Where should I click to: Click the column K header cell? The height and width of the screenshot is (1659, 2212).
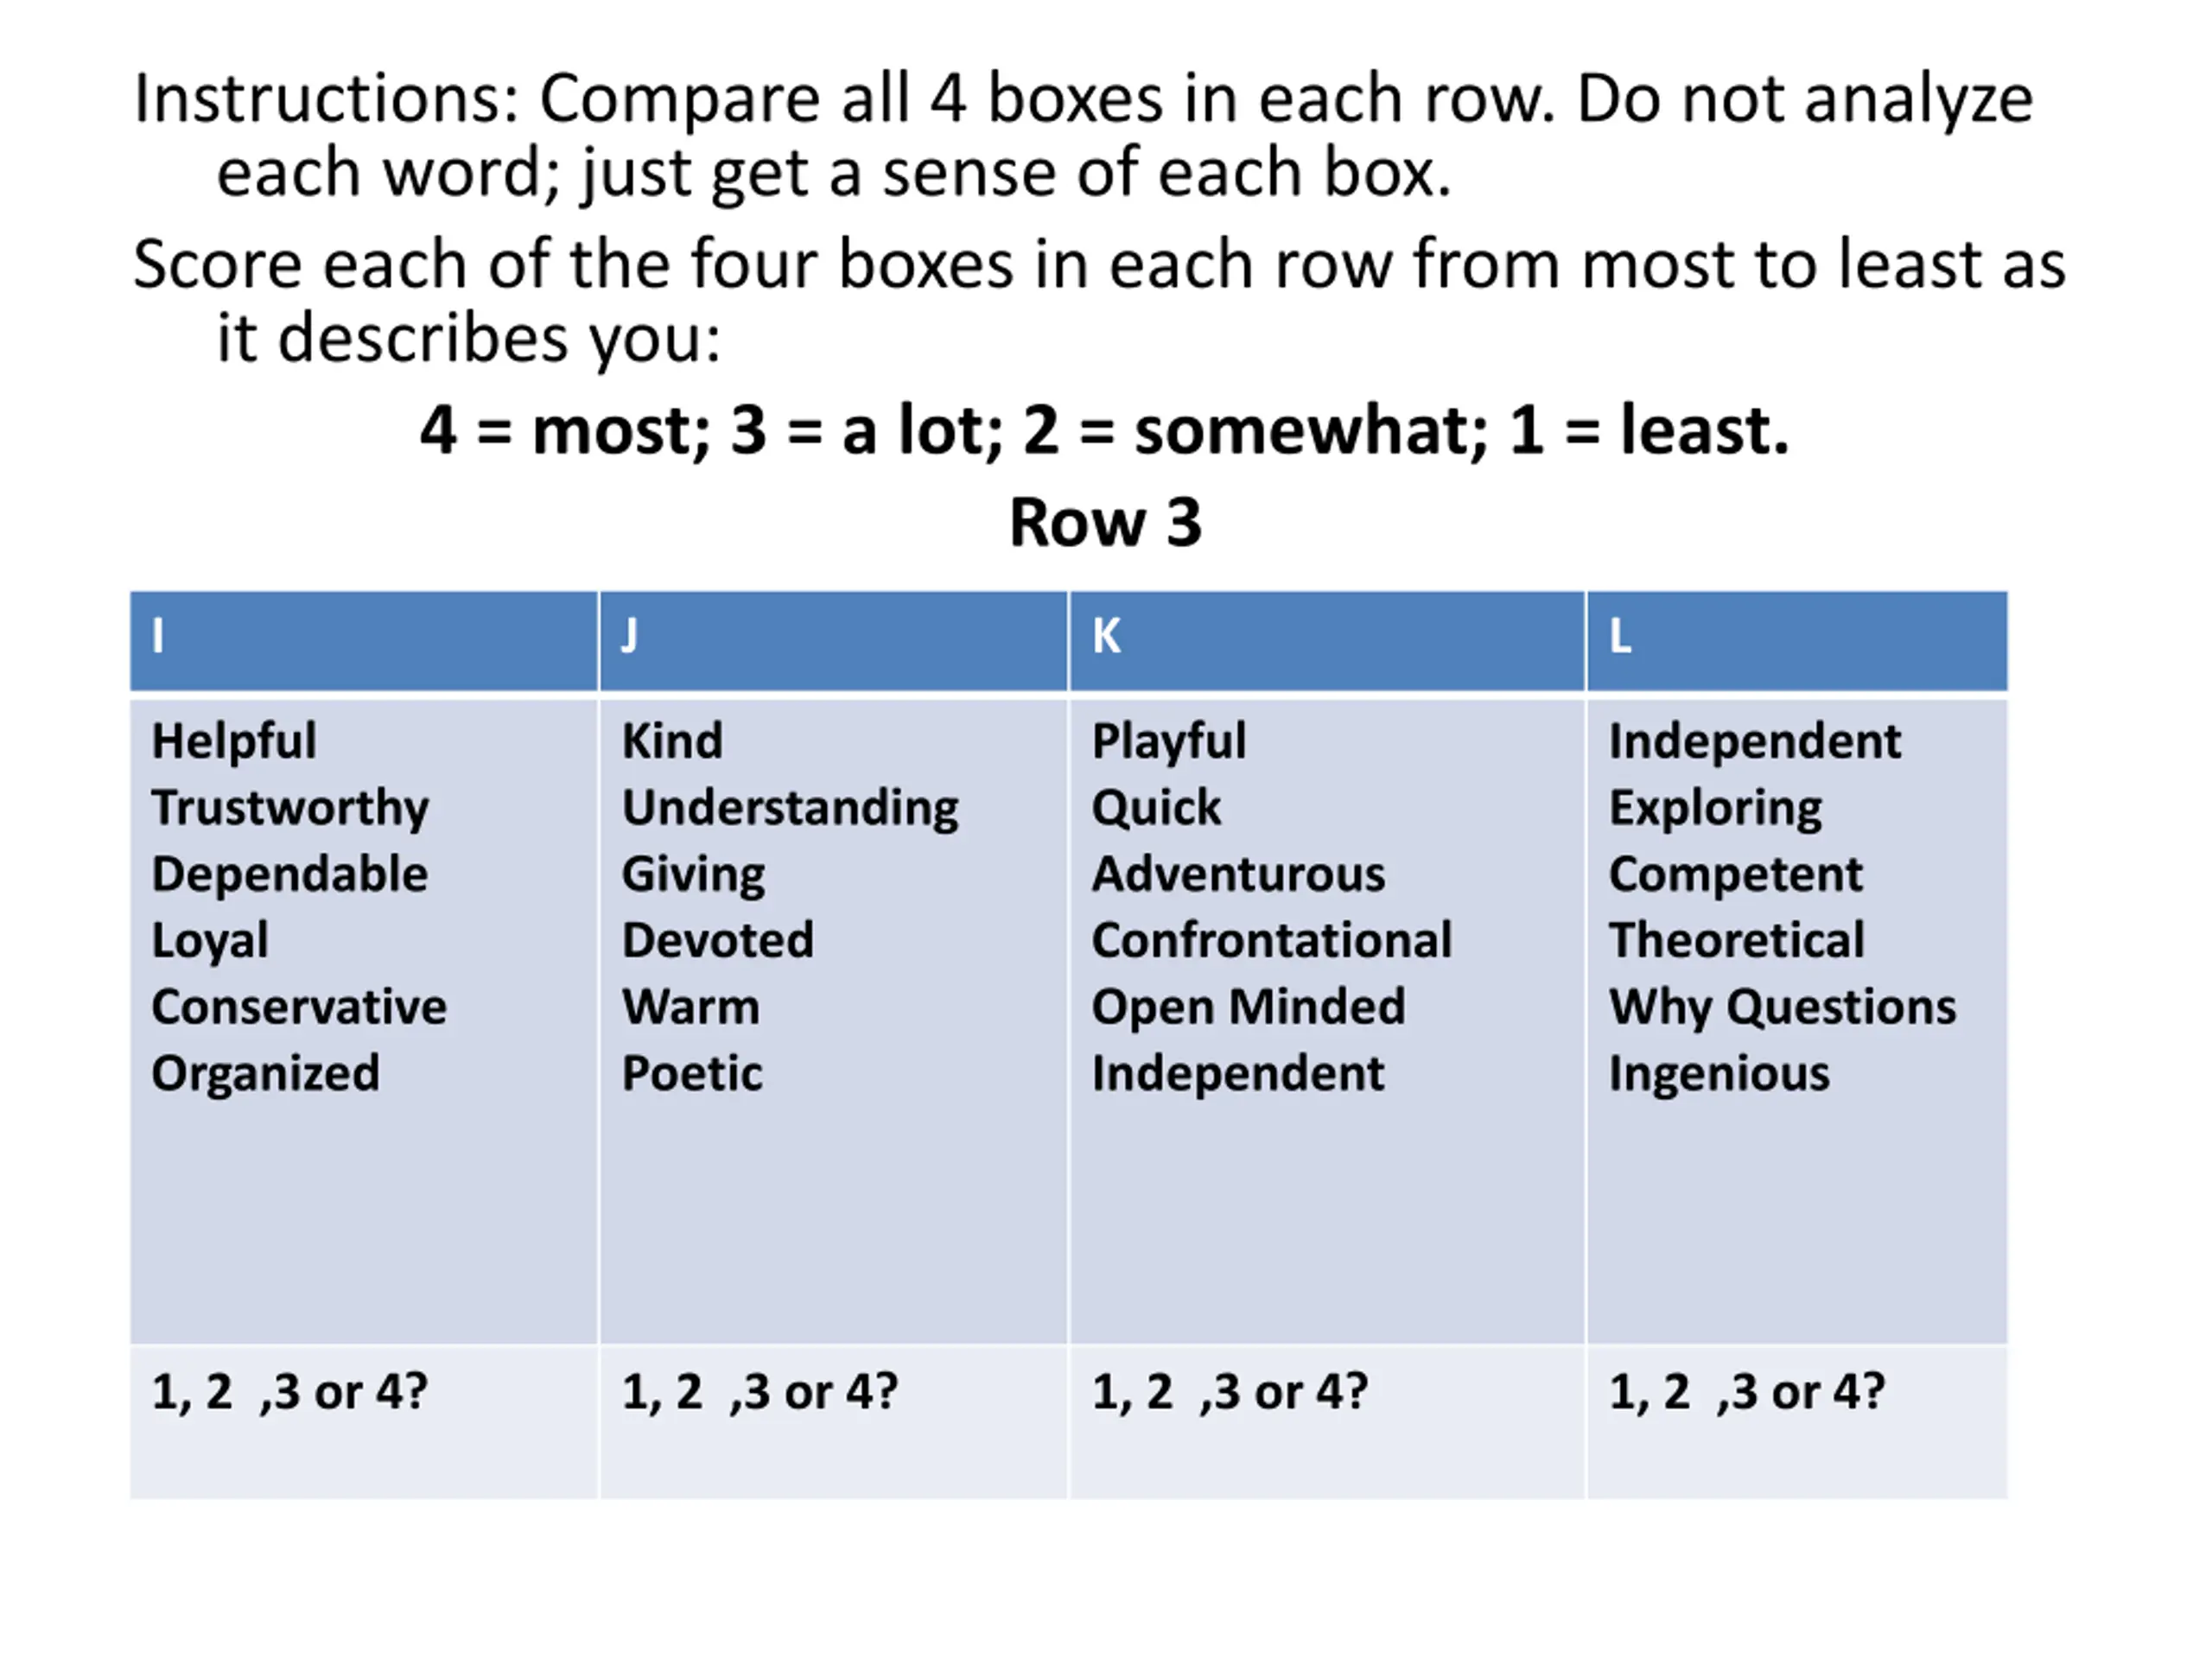pos(1326,640)
